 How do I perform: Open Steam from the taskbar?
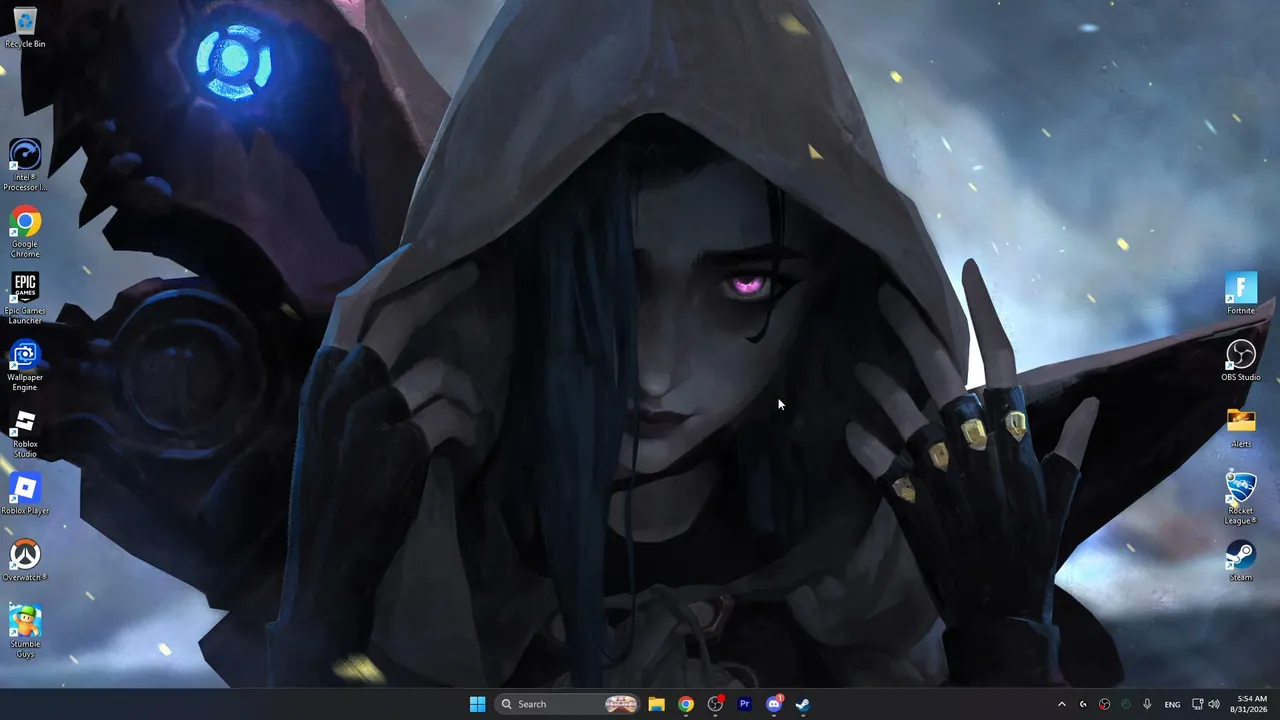click(803, 704)
